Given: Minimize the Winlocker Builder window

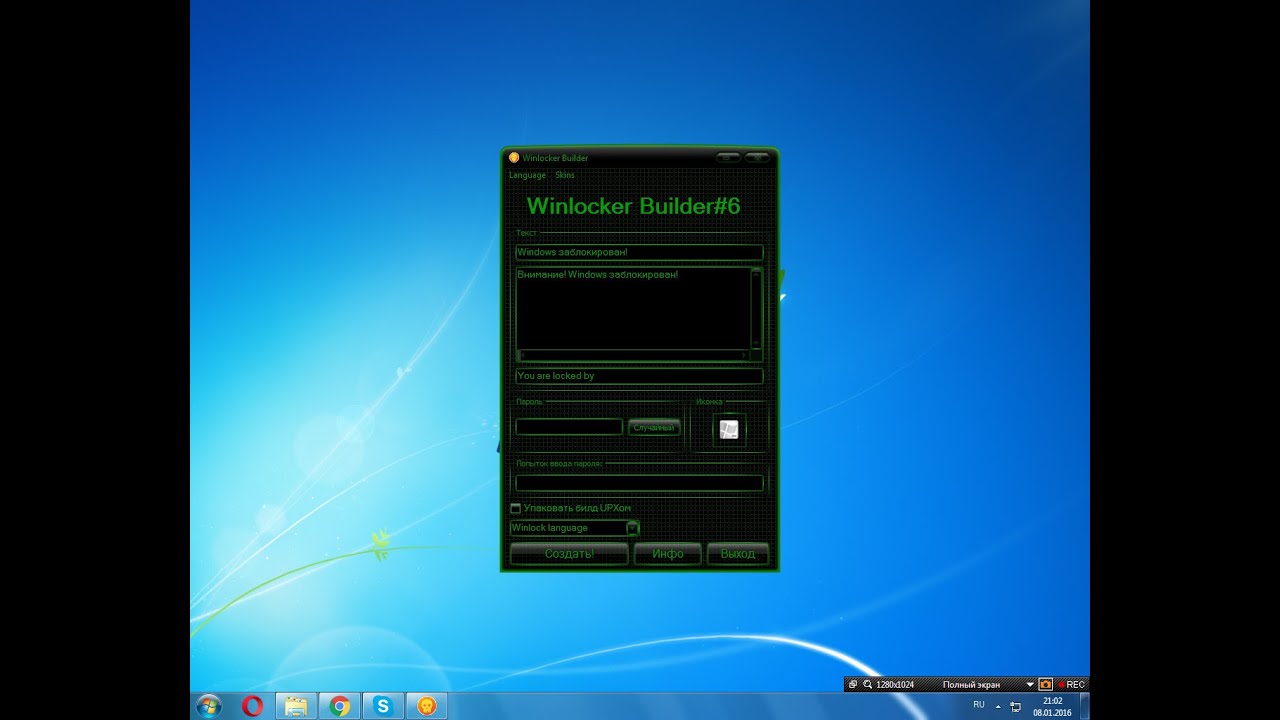Looking at the screenshot, I should tap(728, 157).
